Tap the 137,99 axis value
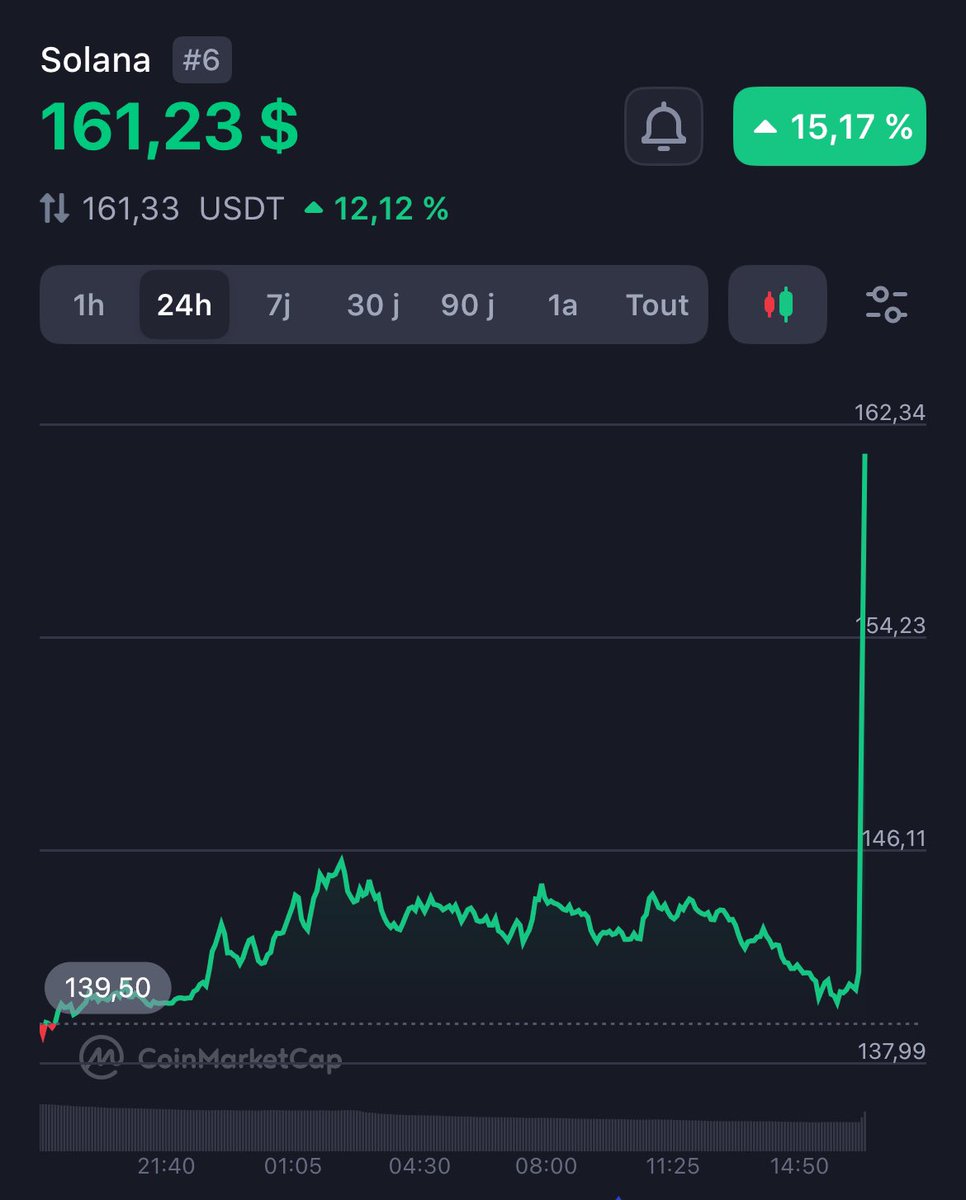Screen dimensions: 966x1200 click(x=892, y=1051)
